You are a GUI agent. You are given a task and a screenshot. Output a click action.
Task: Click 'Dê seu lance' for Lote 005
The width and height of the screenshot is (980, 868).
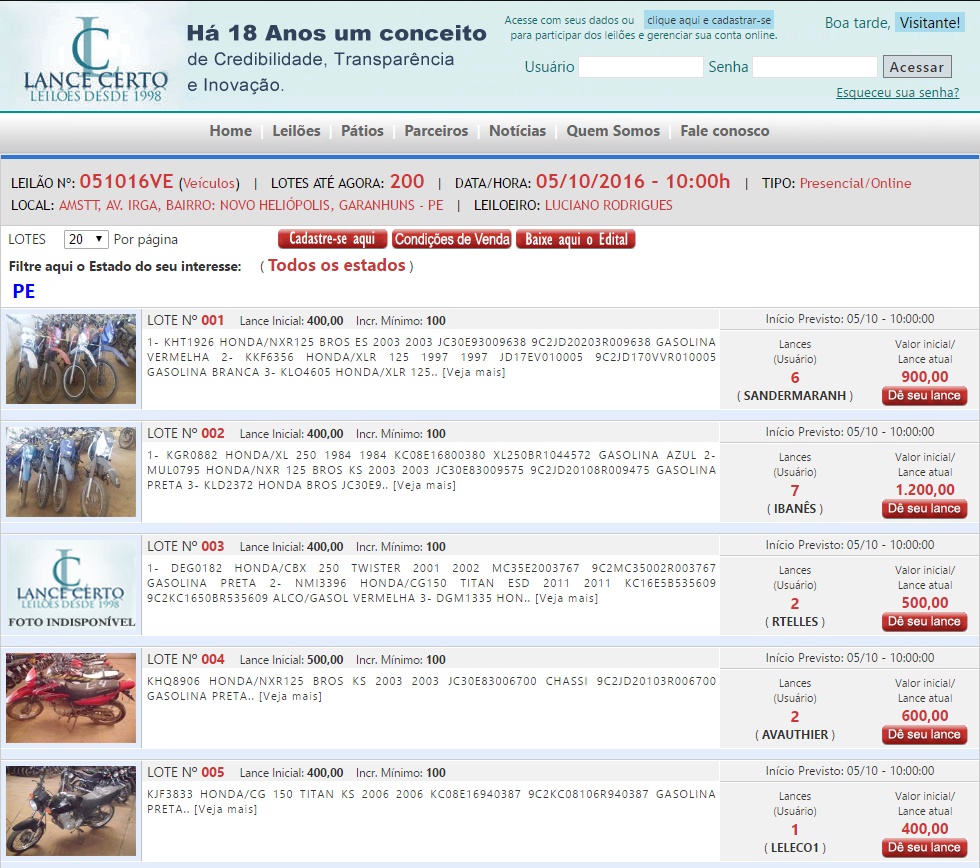tap(924, 849)
